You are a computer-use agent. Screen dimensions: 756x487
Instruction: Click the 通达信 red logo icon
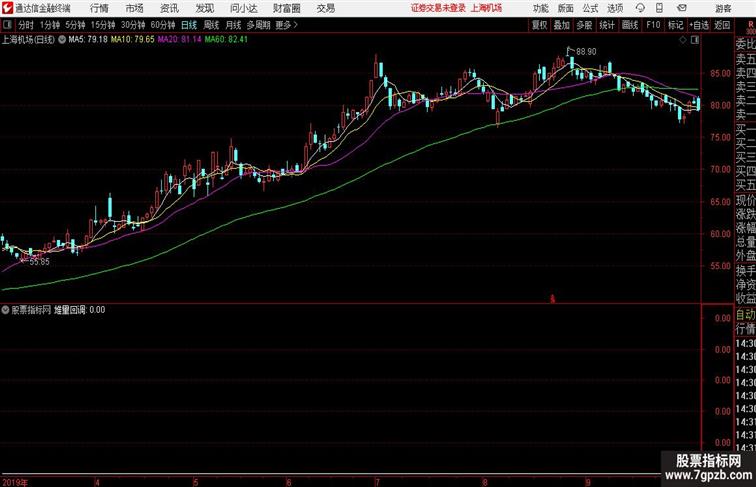pyautogui.click(x=7, y=8)
